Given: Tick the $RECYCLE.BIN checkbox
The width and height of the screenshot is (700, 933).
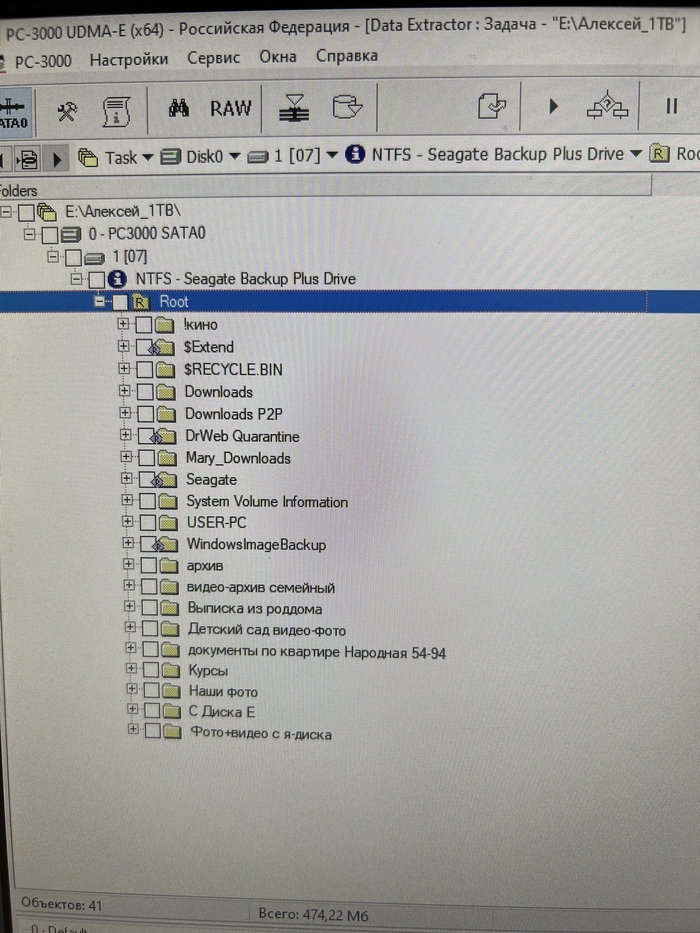Looking at the screenshot, I should pos(144,370).
